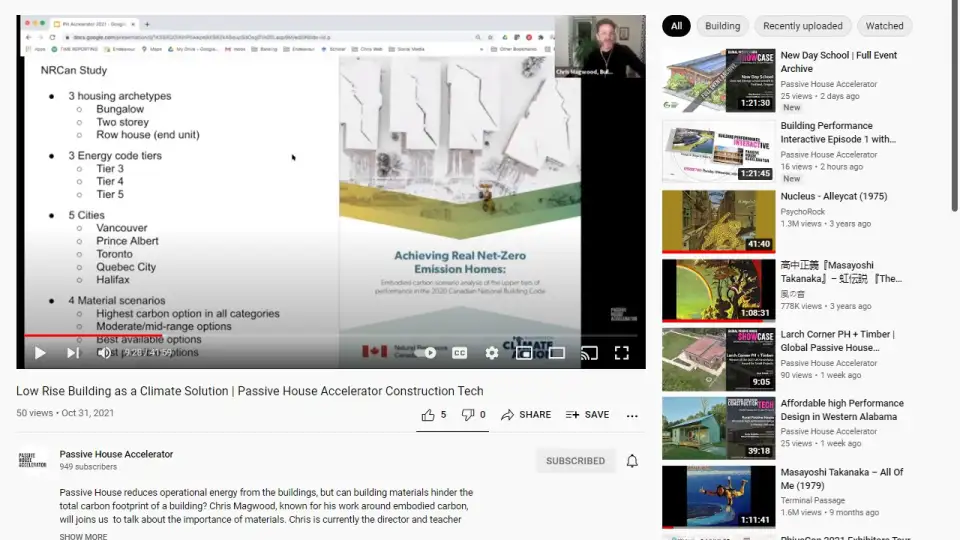Cast the video to a device

click(x=589, y=353)
